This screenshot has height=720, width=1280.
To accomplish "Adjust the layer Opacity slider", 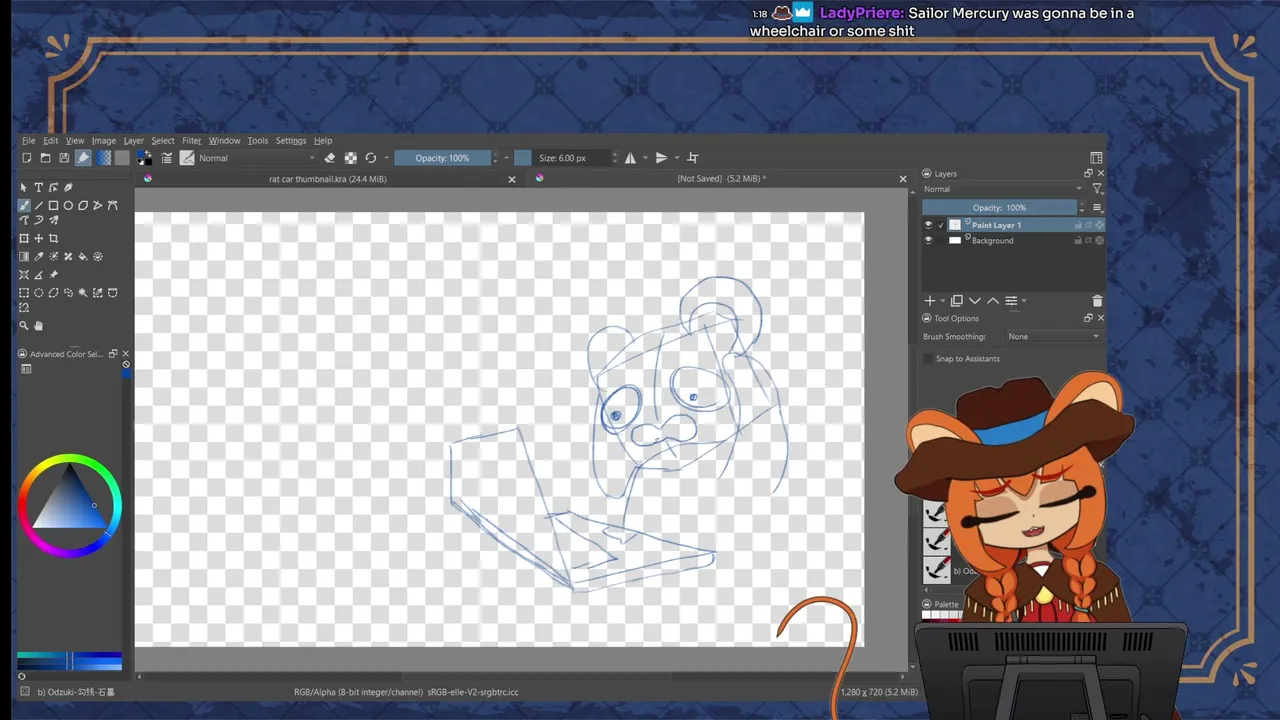I will point(1000,208).
